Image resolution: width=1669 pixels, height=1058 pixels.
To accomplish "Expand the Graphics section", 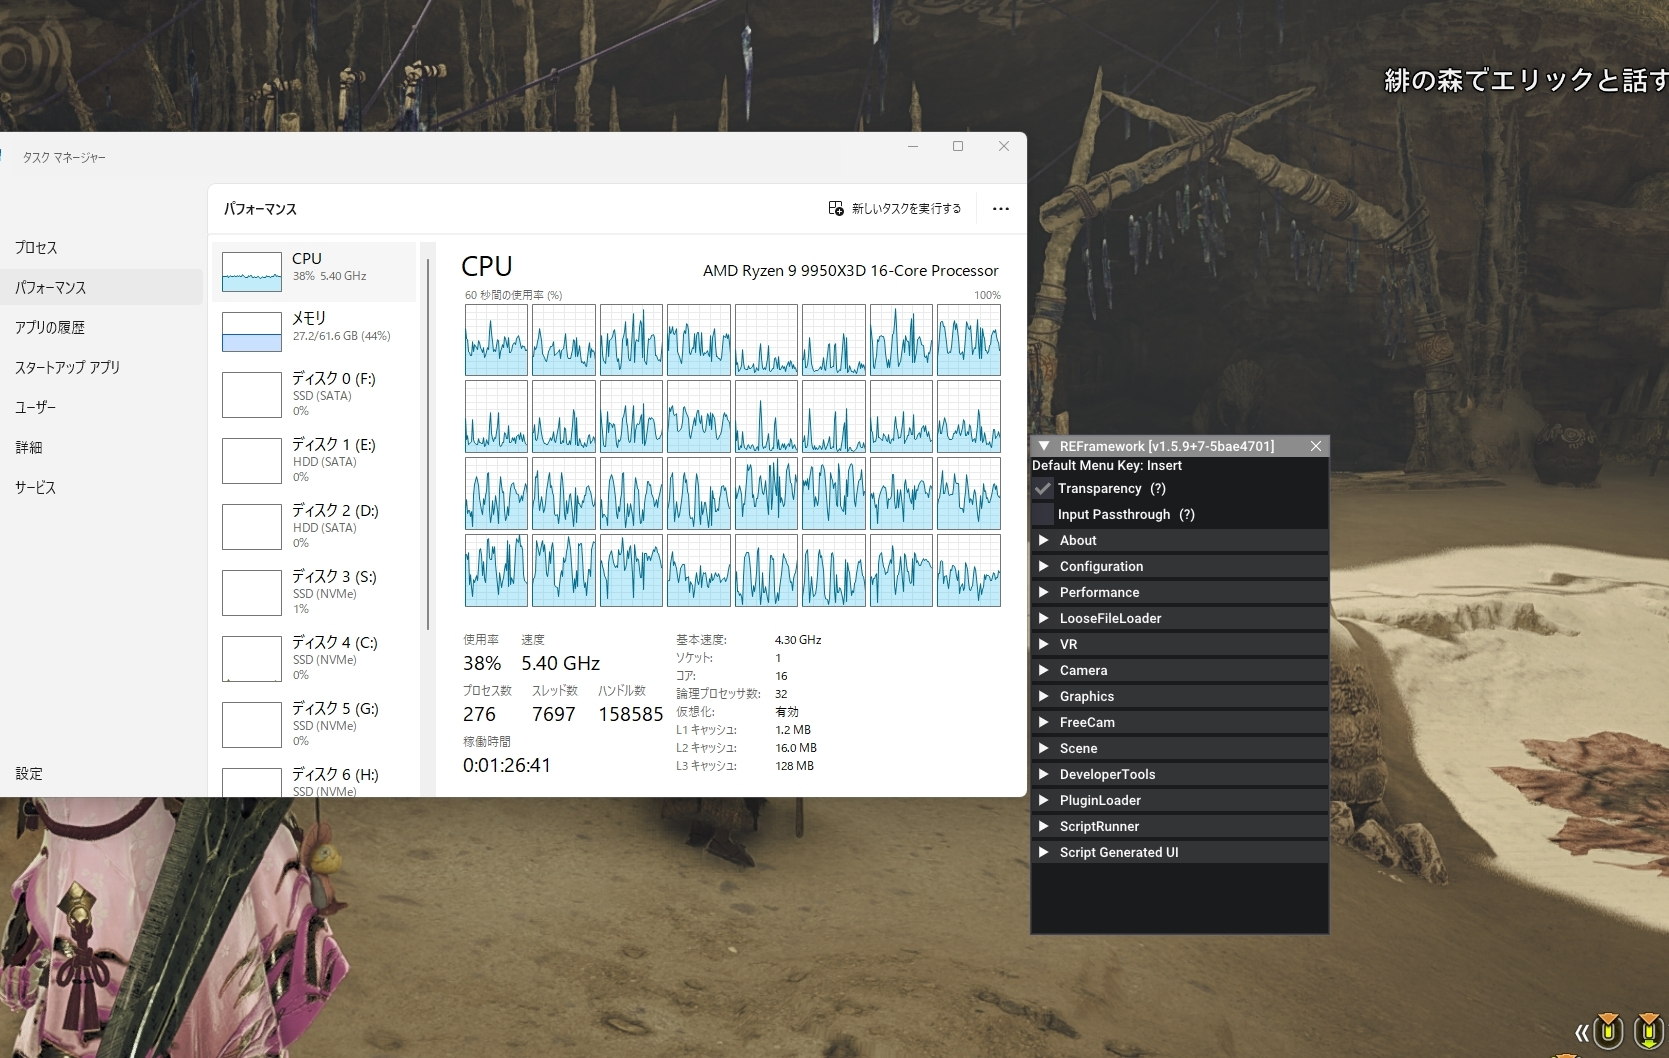I will (x=1180, y=696).
